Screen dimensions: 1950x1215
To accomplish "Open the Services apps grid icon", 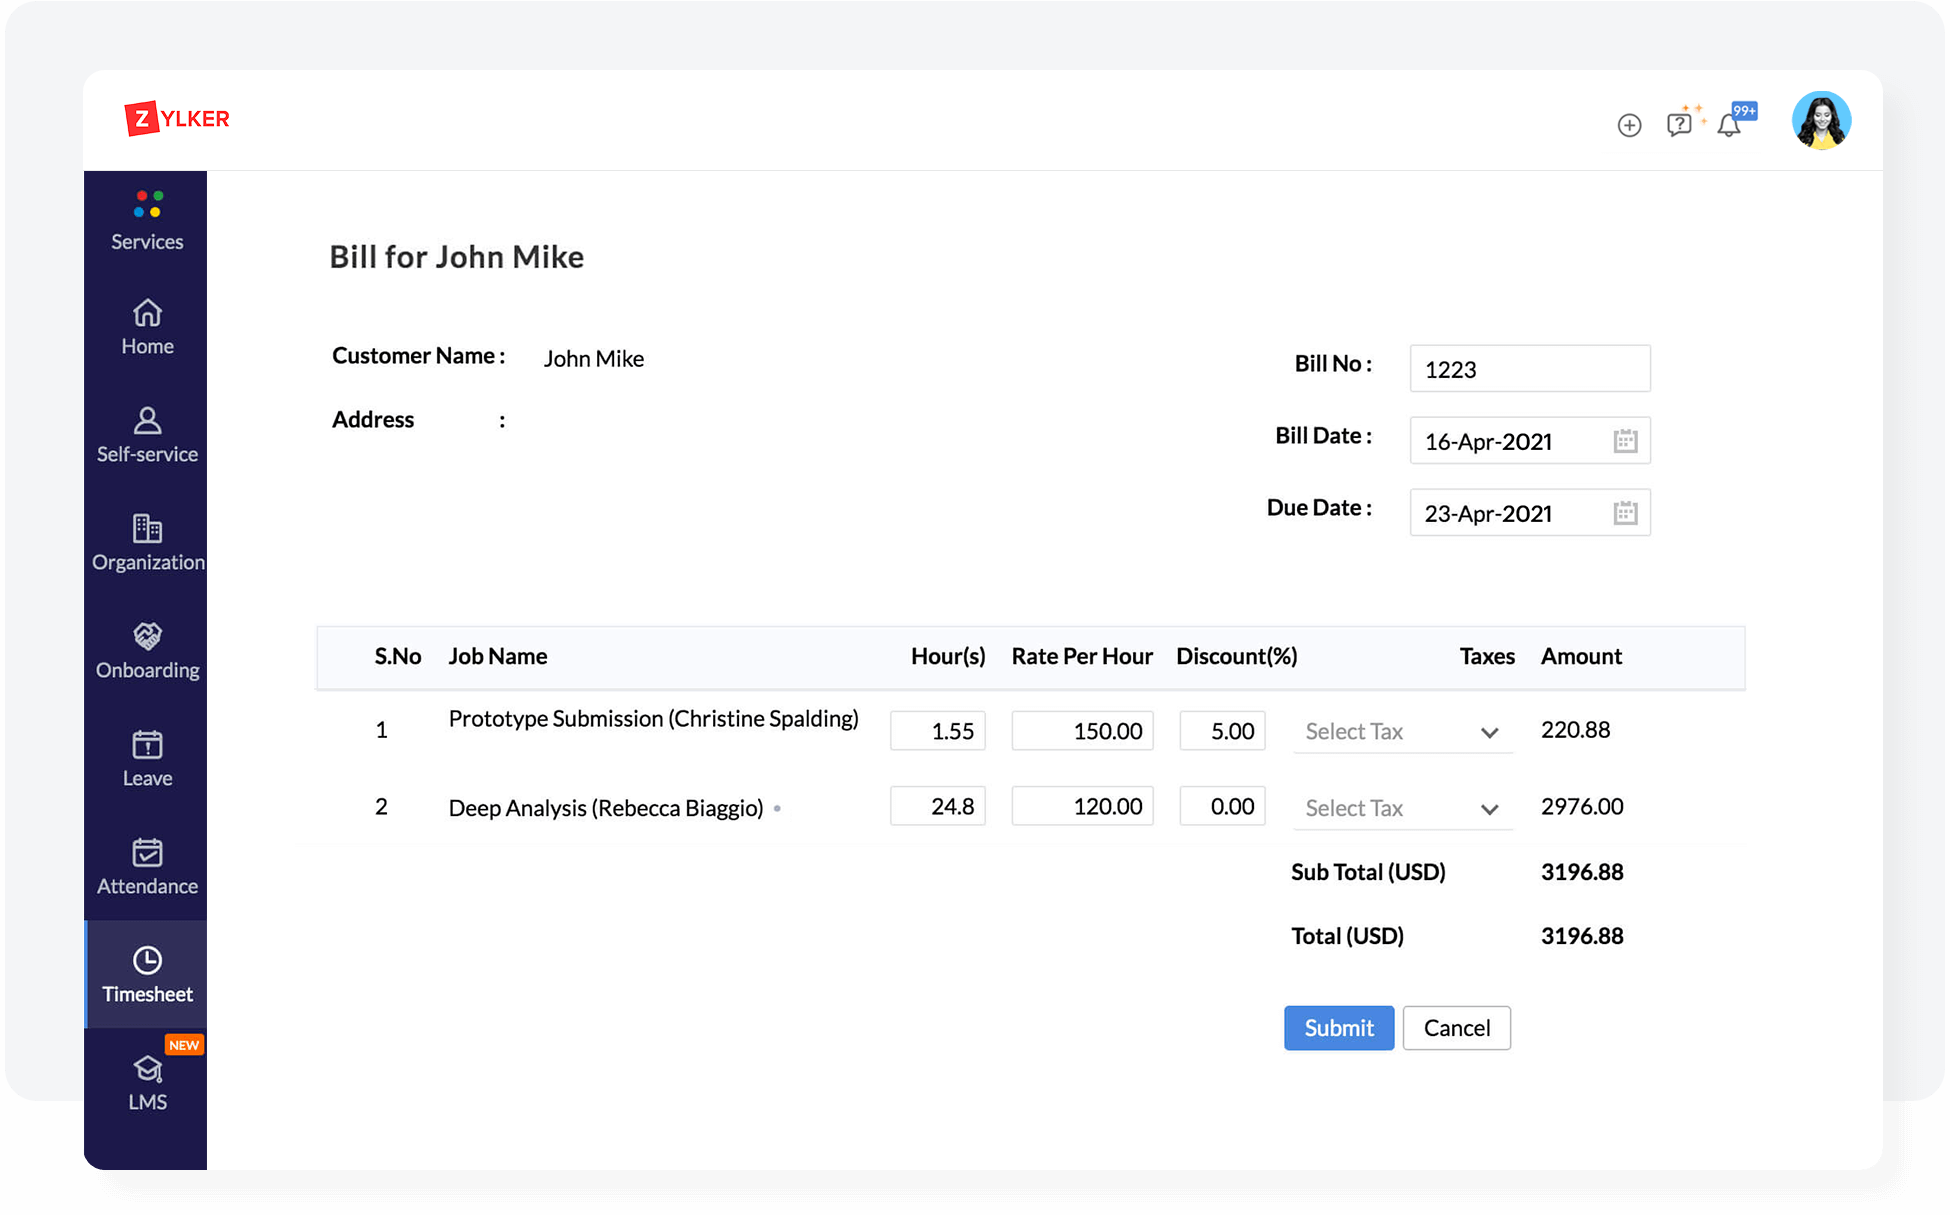I will [148, 204].
